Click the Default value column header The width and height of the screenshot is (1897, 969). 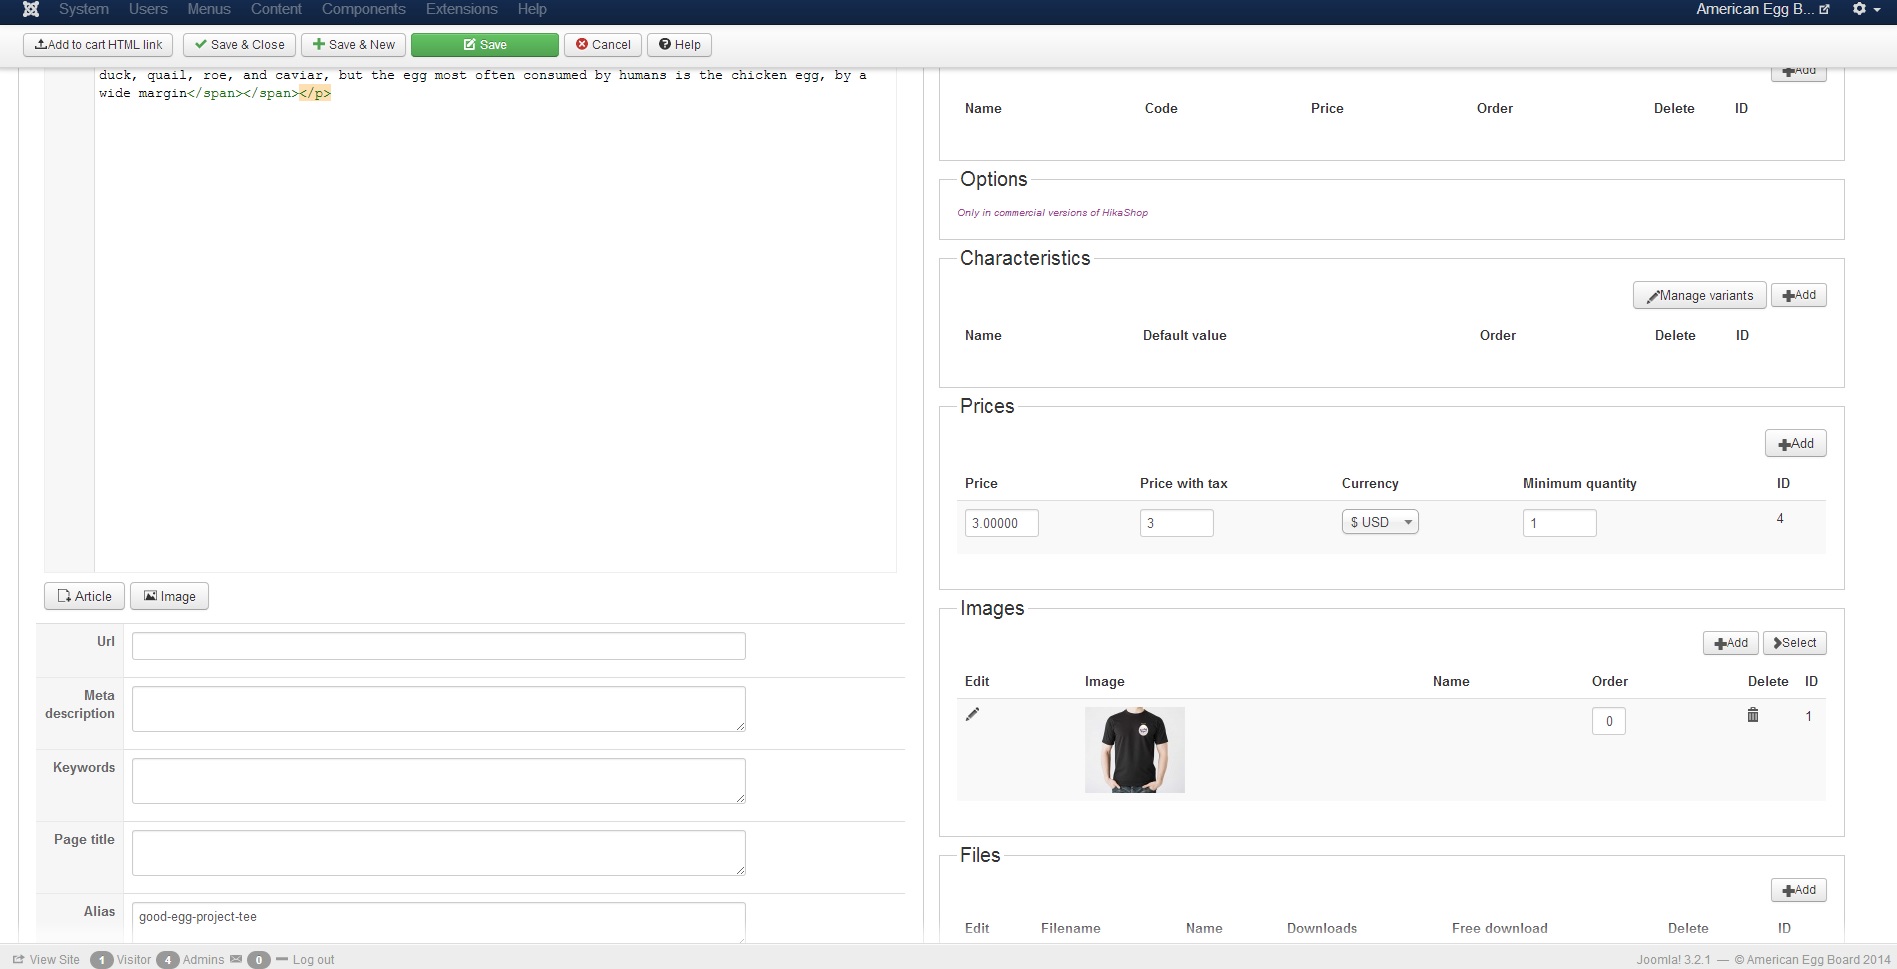1185,335
